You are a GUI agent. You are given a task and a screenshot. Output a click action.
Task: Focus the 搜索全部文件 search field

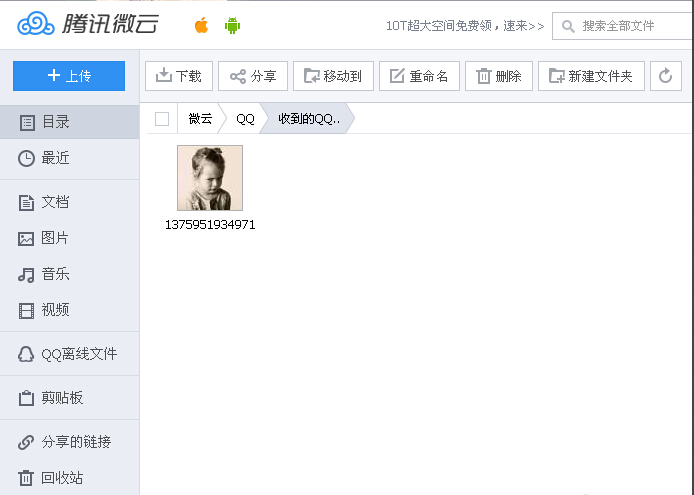pos(623,26)
